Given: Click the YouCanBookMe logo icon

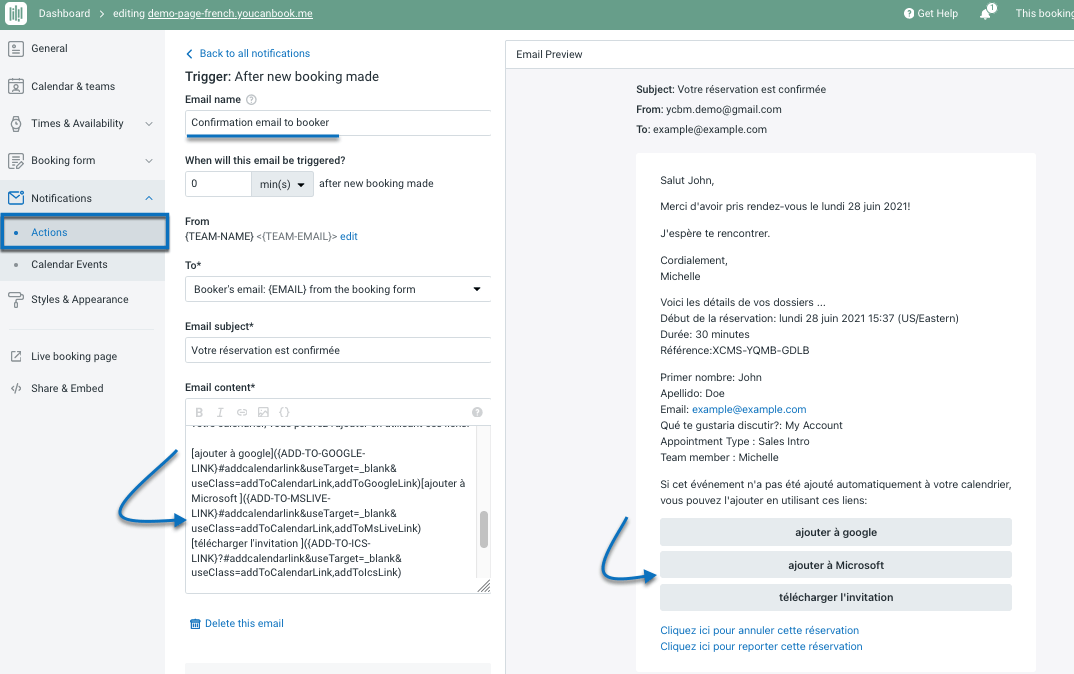Looking at the screenshot, I should tap(15, 13).
